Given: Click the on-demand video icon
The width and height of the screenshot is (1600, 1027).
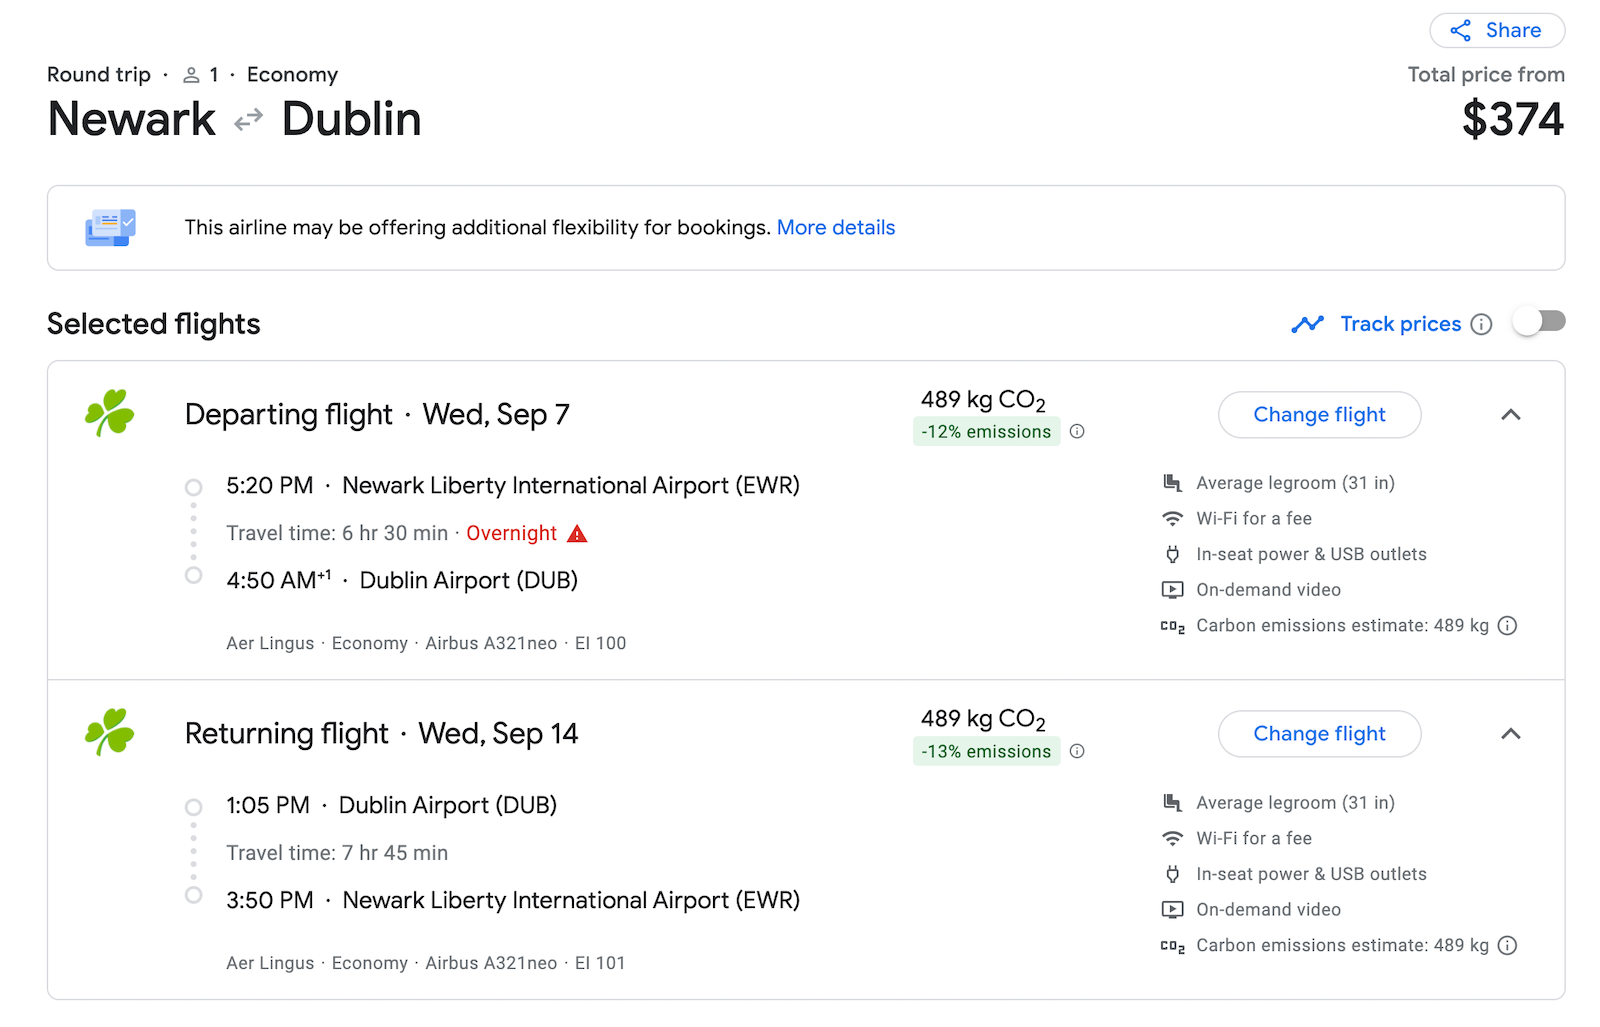Looking at the screenshot, I should click(1172, 589).
